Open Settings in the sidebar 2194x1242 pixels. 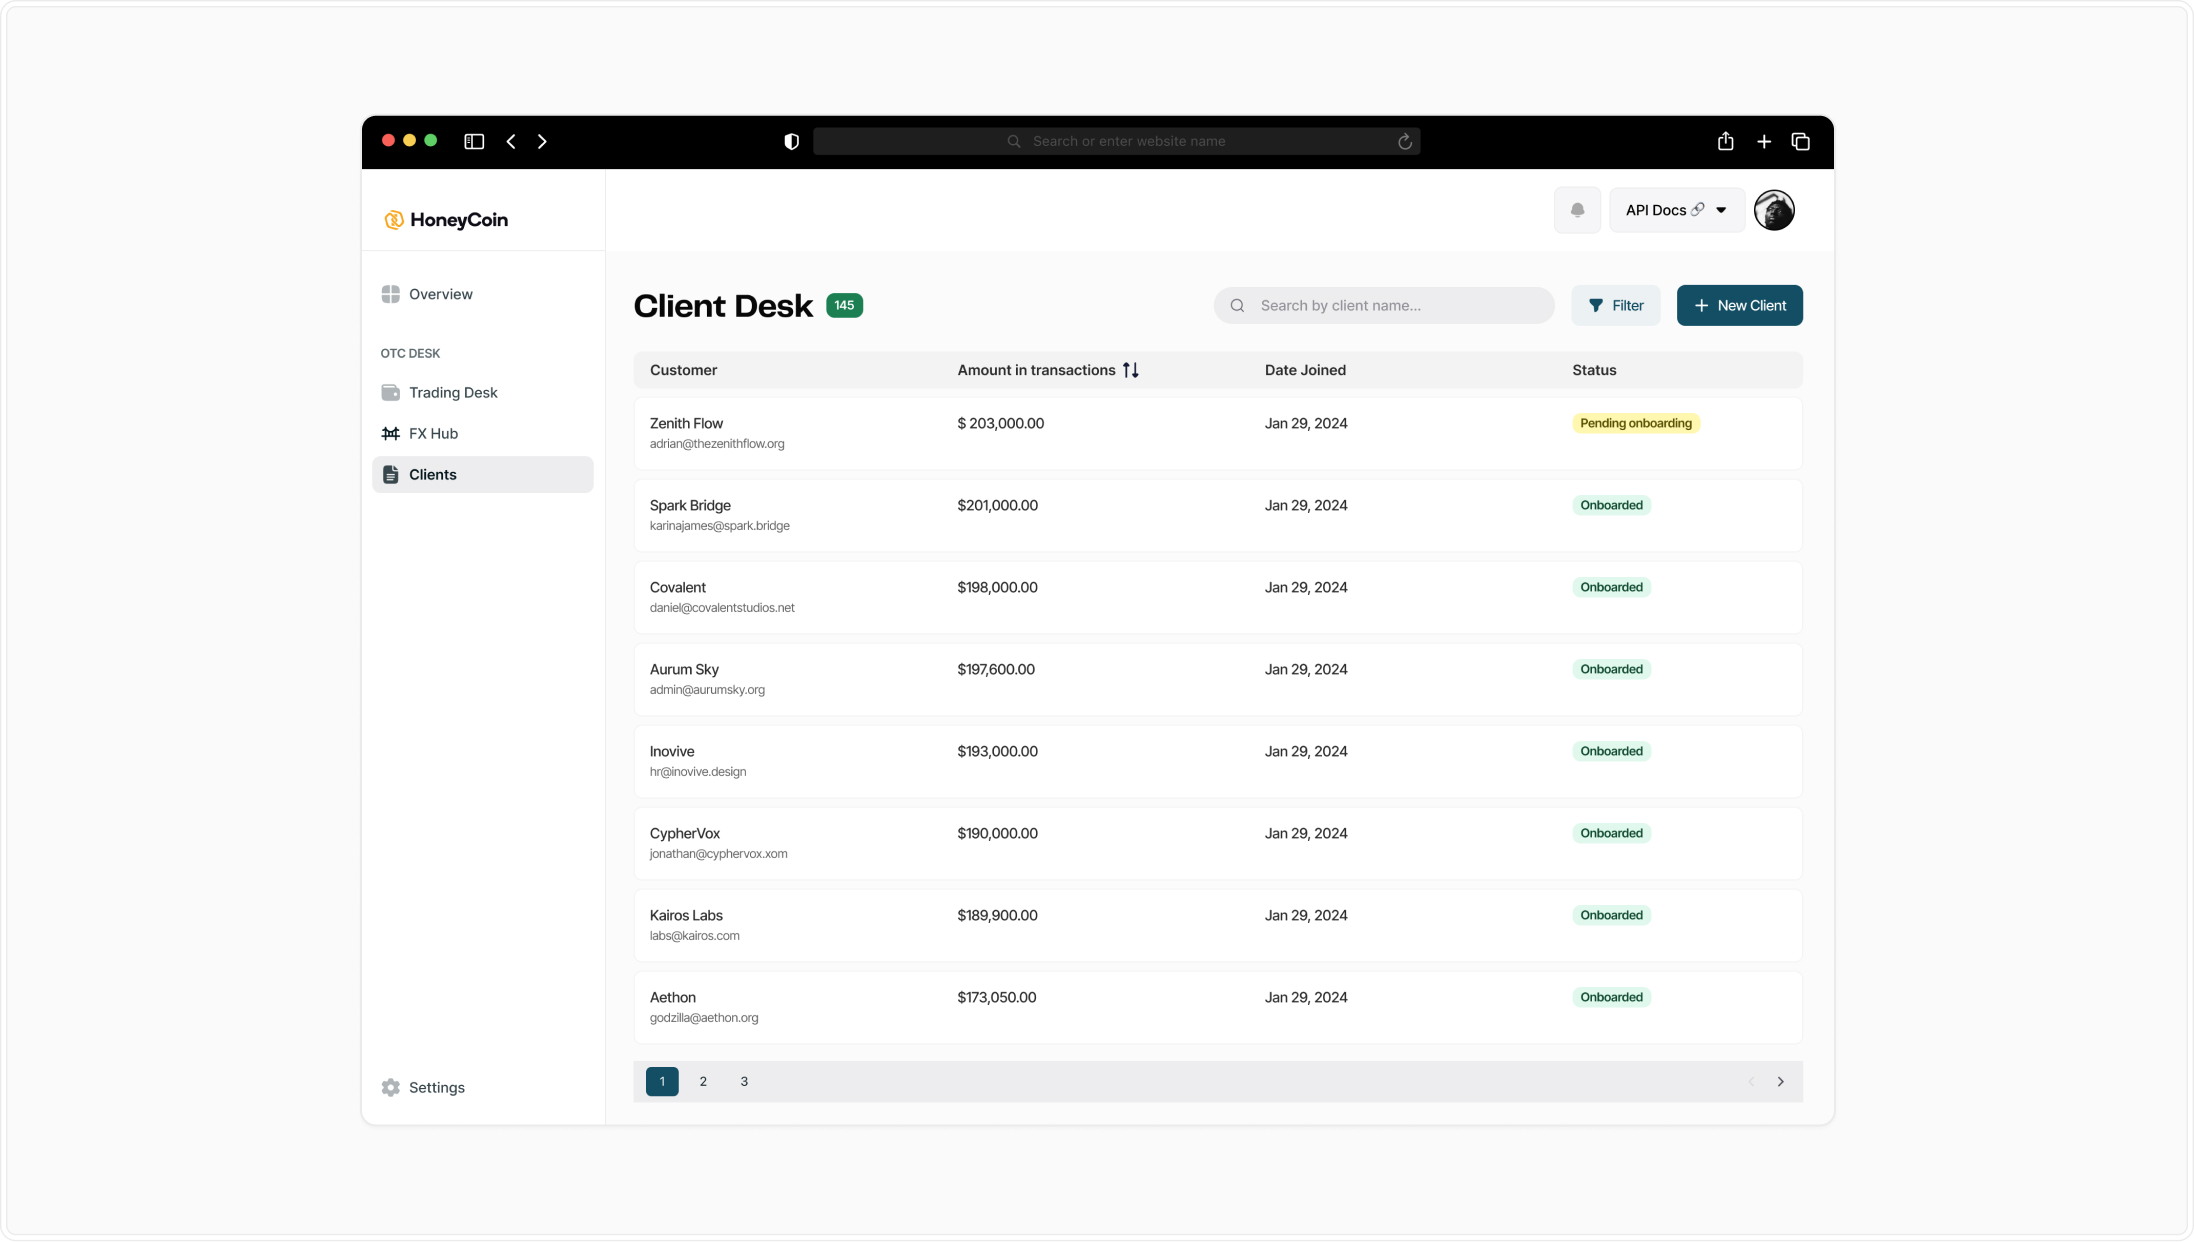[x=436, y=1088]
